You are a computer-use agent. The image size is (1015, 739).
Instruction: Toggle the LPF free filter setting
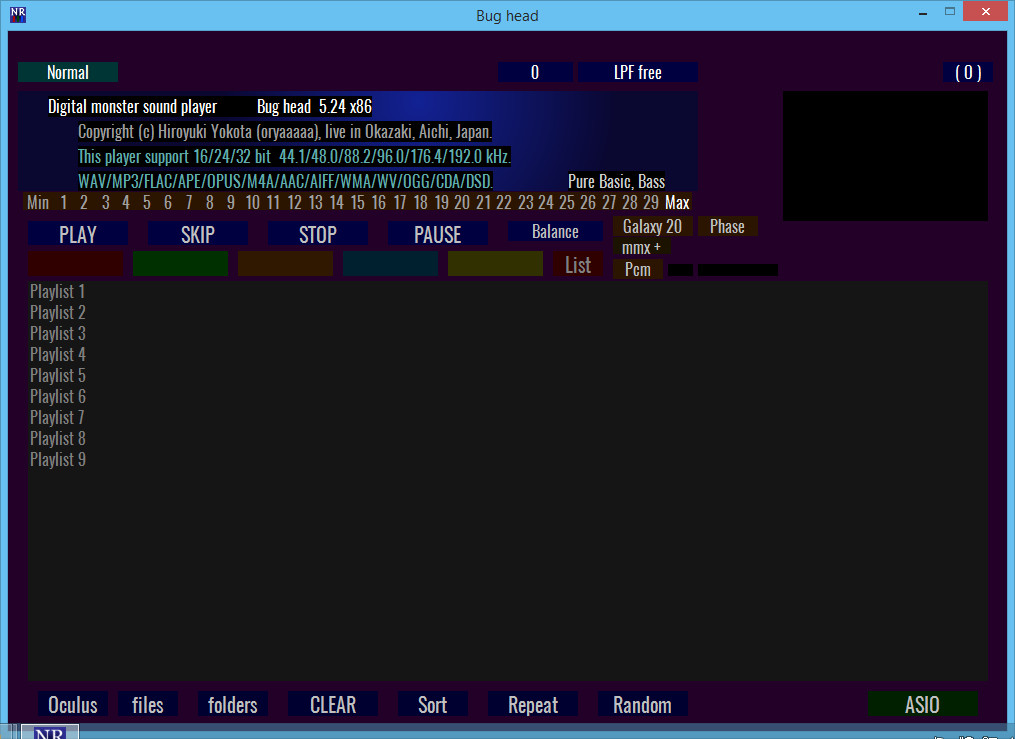coord(638,72)
